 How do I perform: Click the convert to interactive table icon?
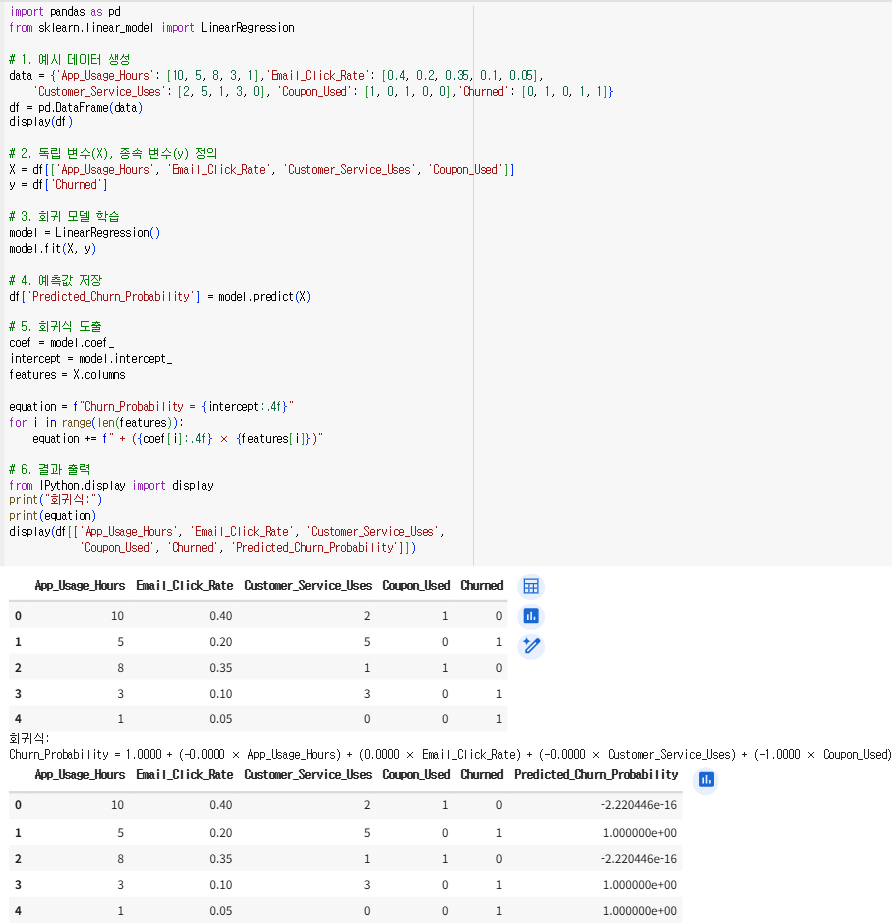[530, 586]
